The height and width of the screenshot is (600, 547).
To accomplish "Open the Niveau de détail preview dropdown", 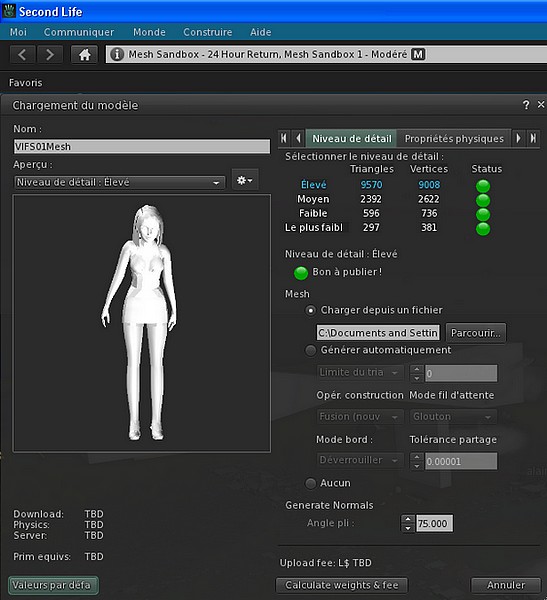I will point(119,183).
